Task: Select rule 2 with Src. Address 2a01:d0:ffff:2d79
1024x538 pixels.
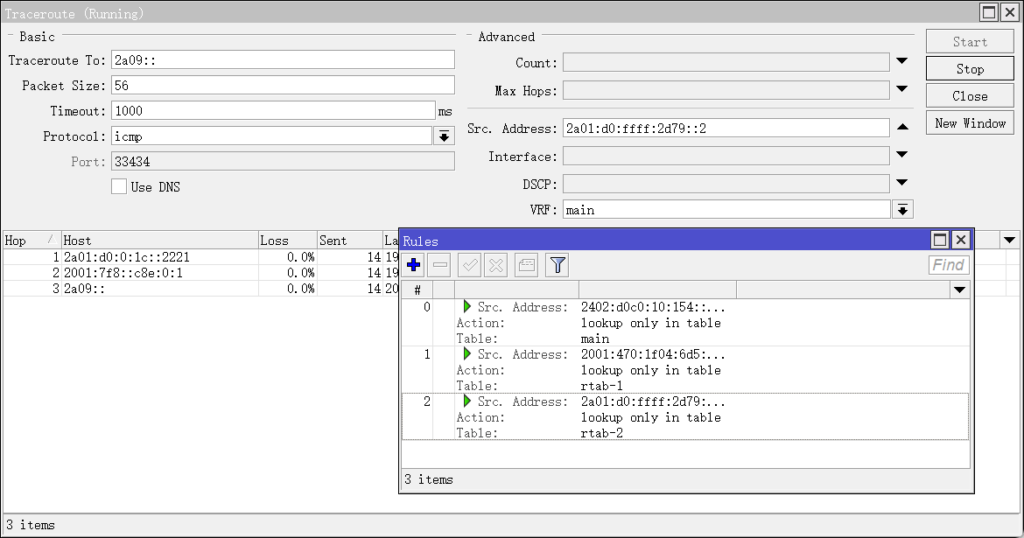Action: [686, 417]
